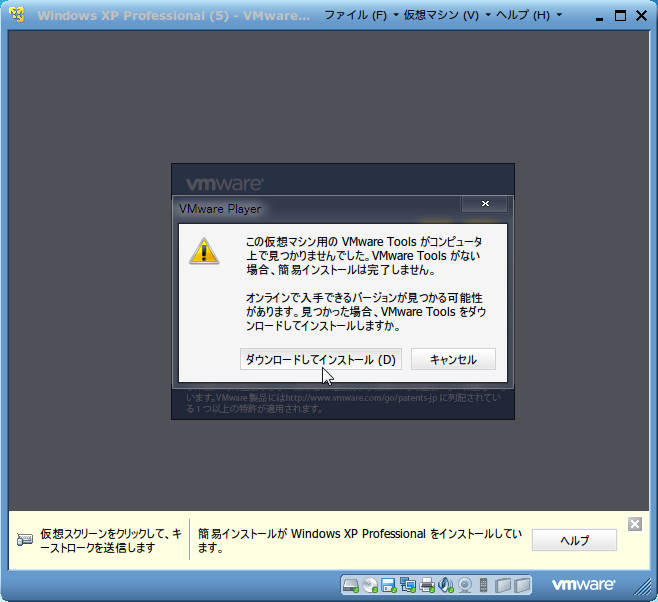Expand the arrow beside ファイル (F)
This screenshot has width=658, height=602.
396,15
